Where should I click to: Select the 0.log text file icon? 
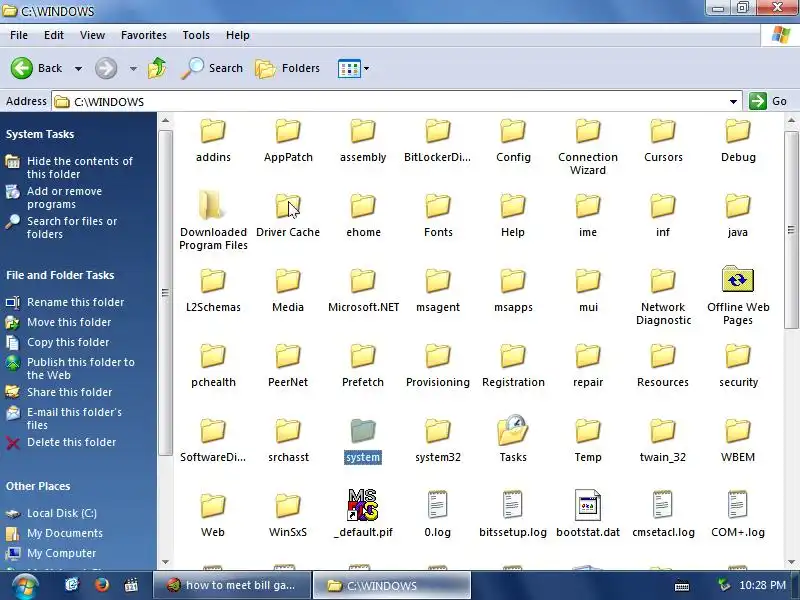[438, 505]
